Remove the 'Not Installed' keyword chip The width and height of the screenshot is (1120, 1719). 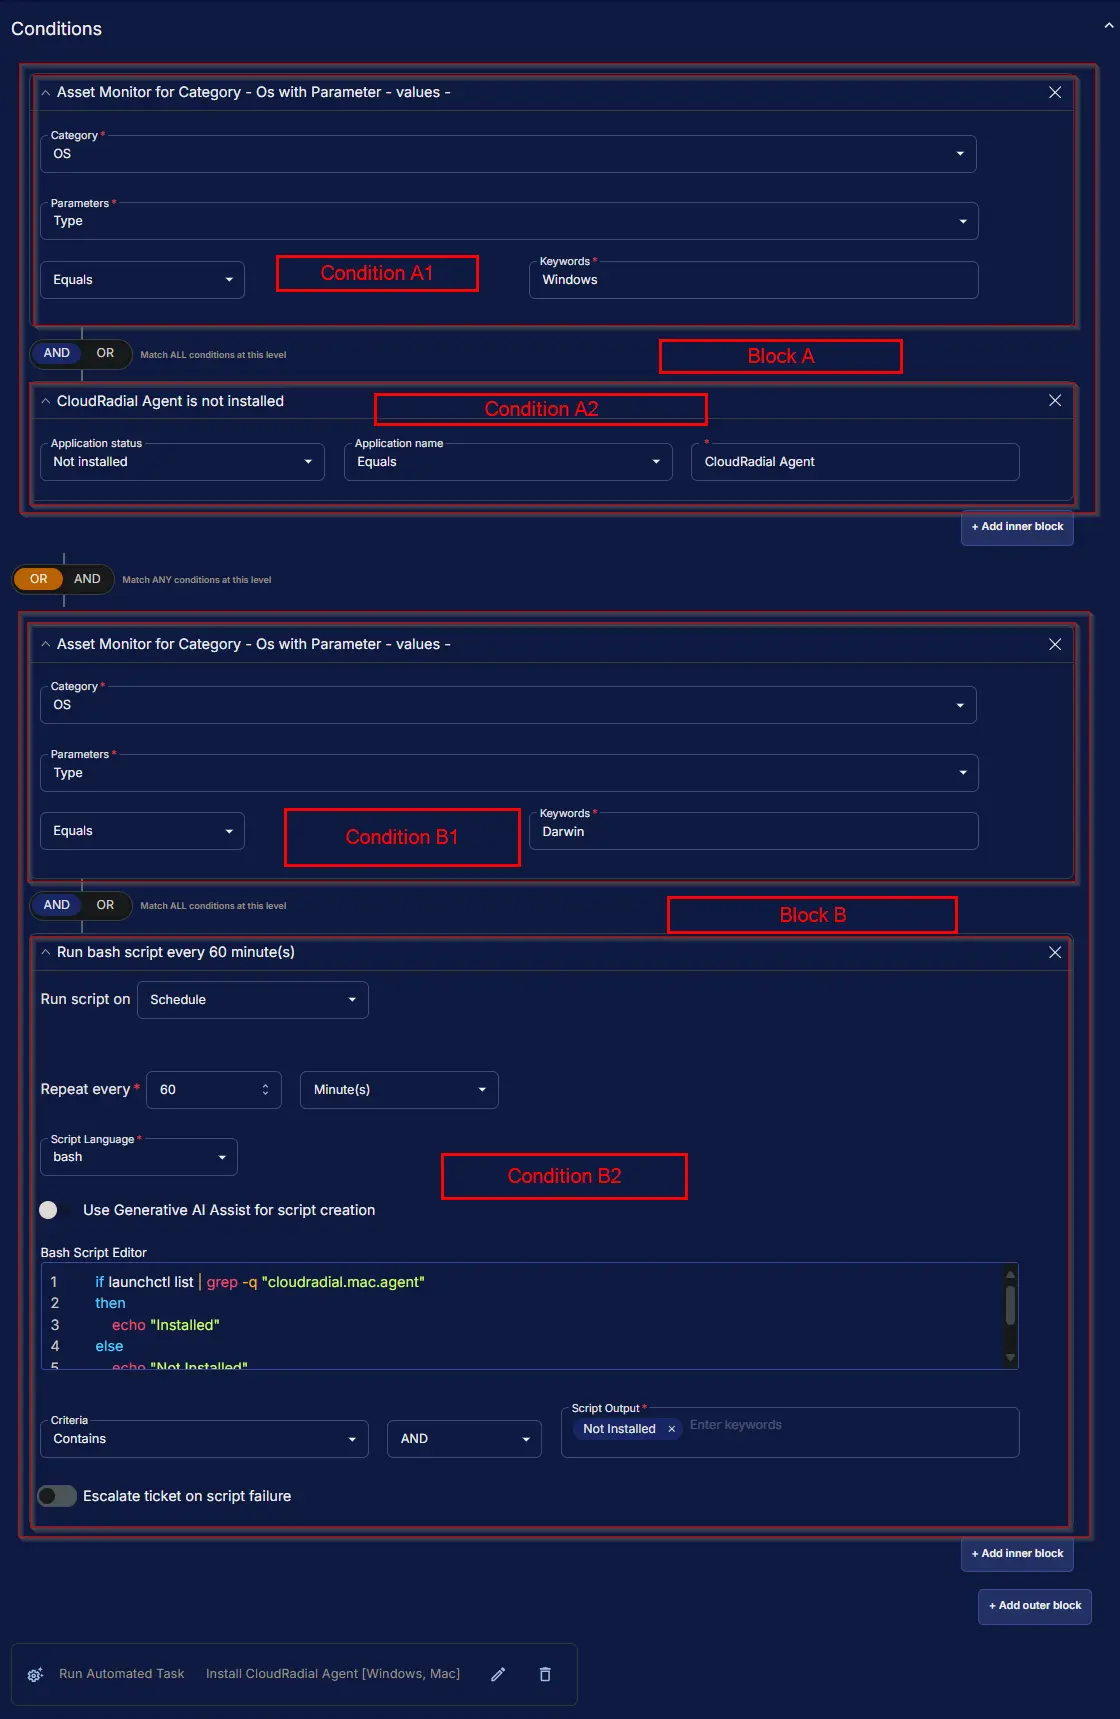[x=671, y=1429]
